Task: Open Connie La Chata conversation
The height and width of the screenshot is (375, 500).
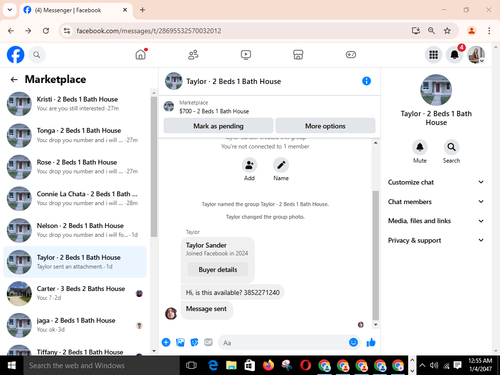Action: pyautogui.click(x=75, y=198)
